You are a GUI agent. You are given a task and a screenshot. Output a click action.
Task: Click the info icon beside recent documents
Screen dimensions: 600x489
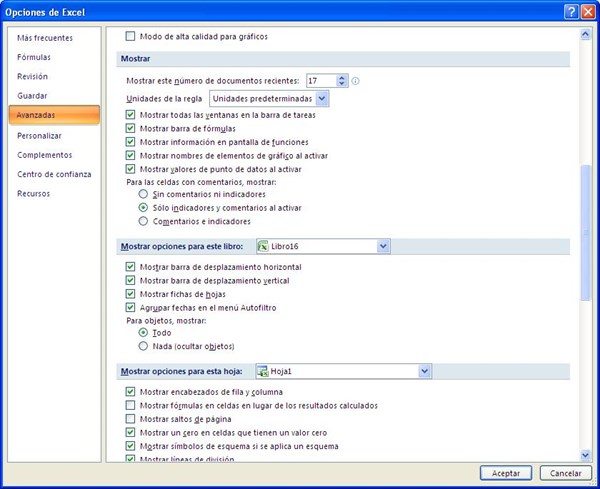pos(355,81)
